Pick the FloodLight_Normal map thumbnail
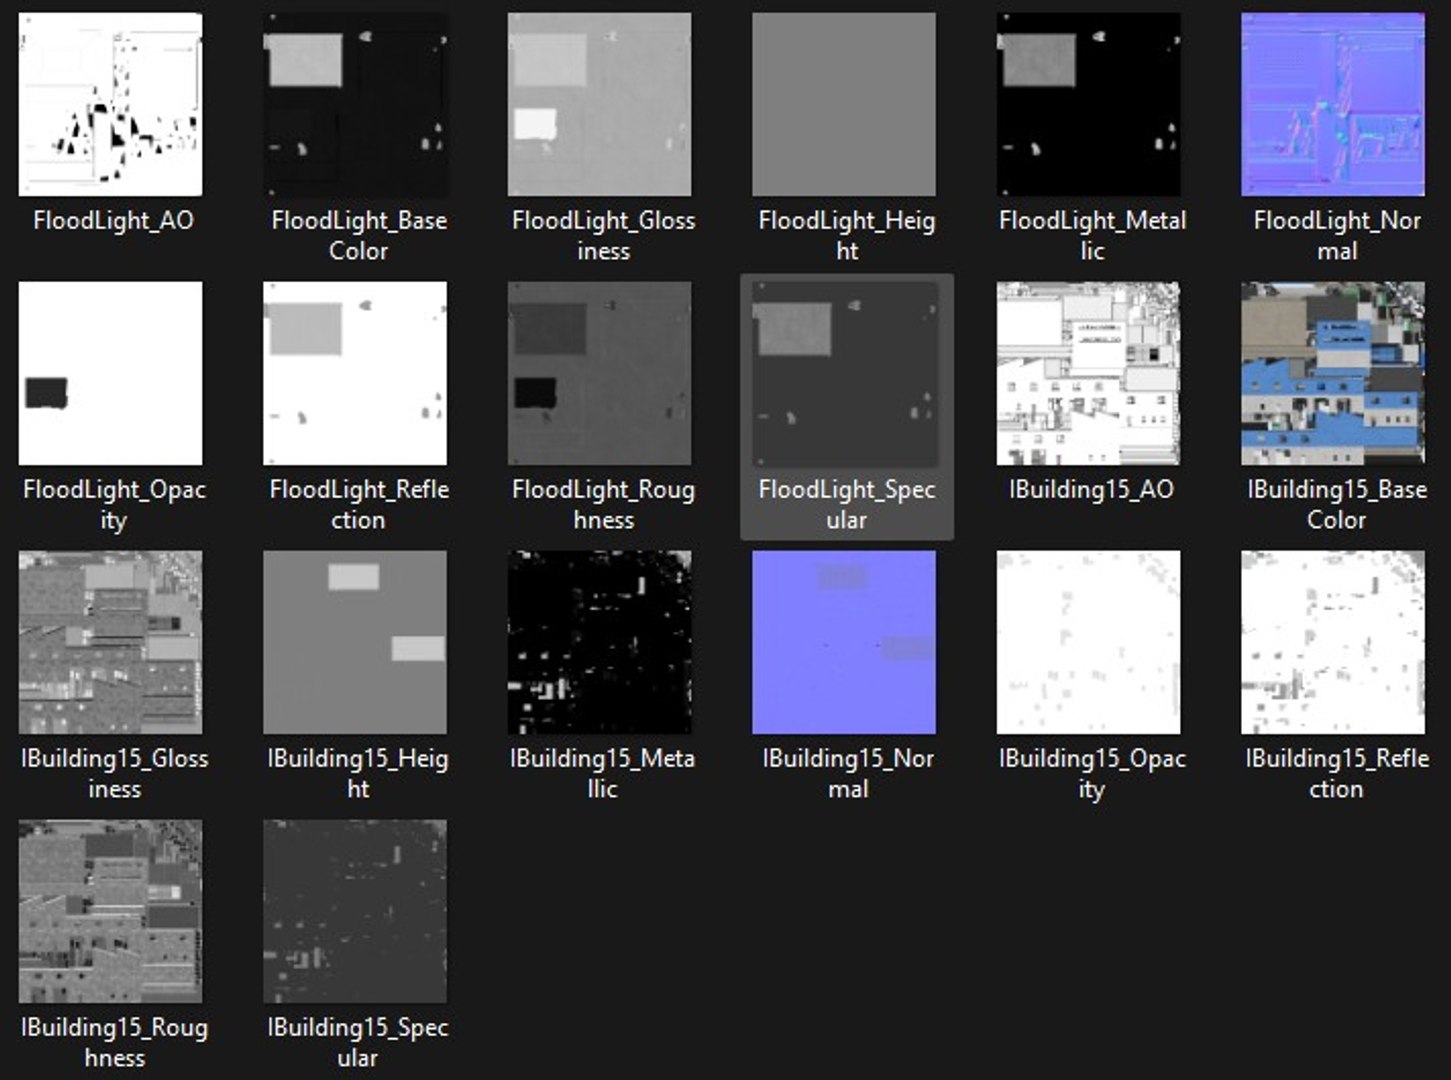The width and height of the screenshot is (1451, 1080). (1333, 104)
